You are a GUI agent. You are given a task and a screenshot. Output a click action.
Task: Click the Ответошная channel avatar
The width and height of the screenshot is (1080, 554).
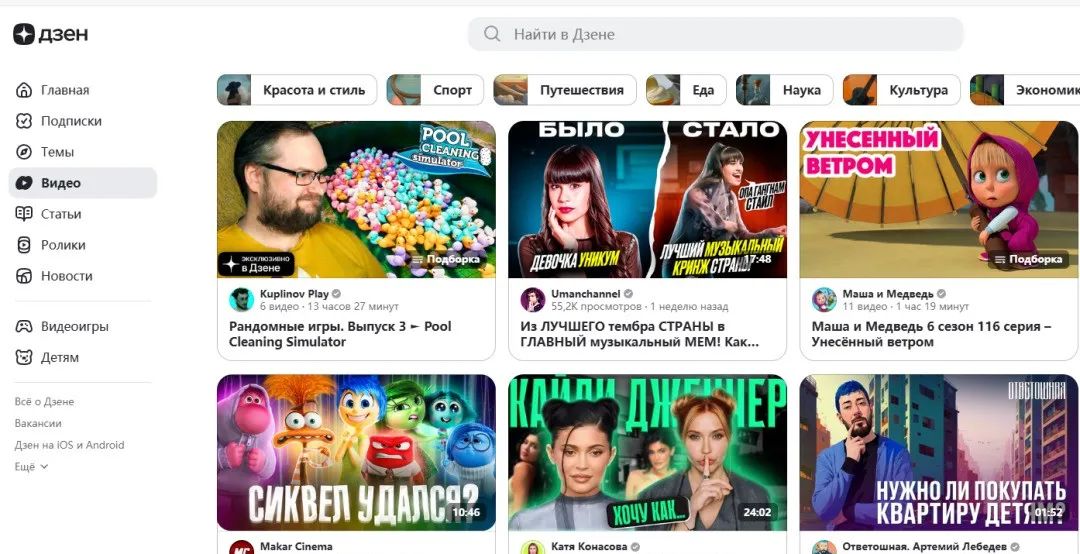[x=824, y=549]
